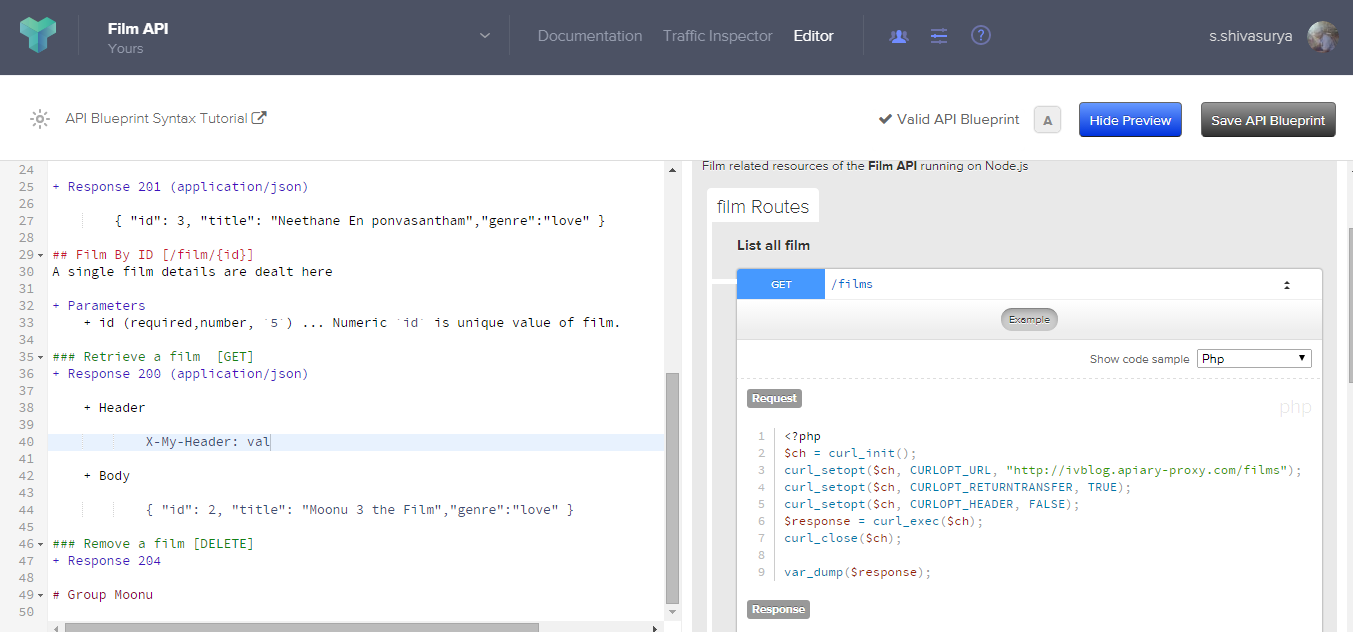Click the '+ Body' line in editor
Viewport: 1353px width, 632px height.
pos(107,476)
